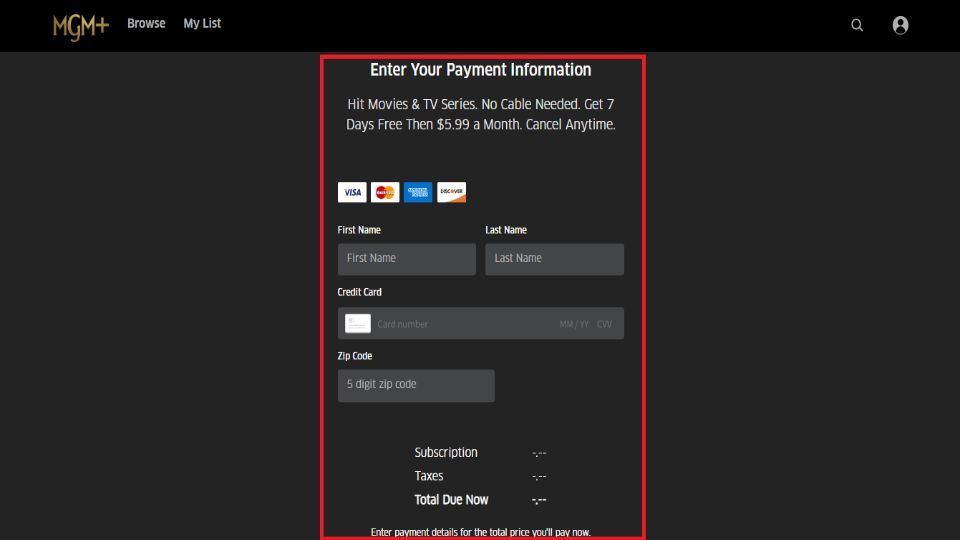This screenshot has width=960, height=540.
Task: Click the '7 Days Free Then $5.99' promo text
Action: click(x=480, y=114)
